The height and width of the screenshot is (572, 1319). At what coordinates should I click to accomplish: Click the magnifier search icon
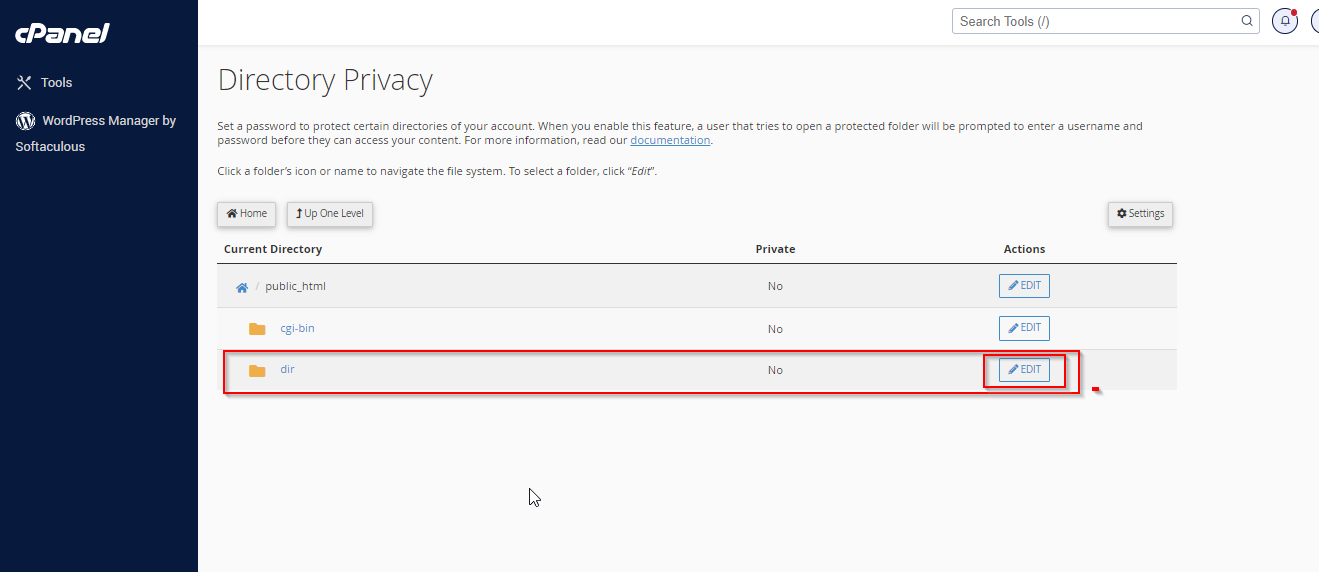[1247, 21]
